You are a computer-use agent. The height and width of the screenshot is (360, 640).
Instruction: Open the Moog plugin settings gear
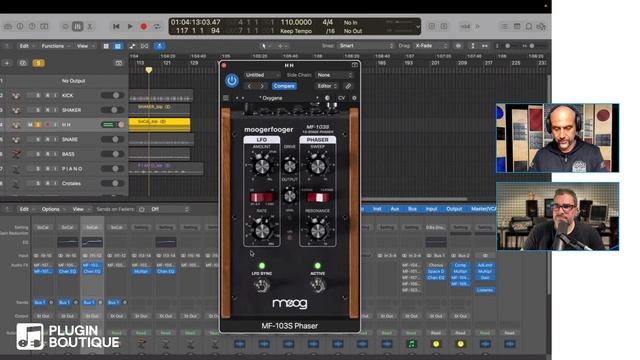[354, 98]
